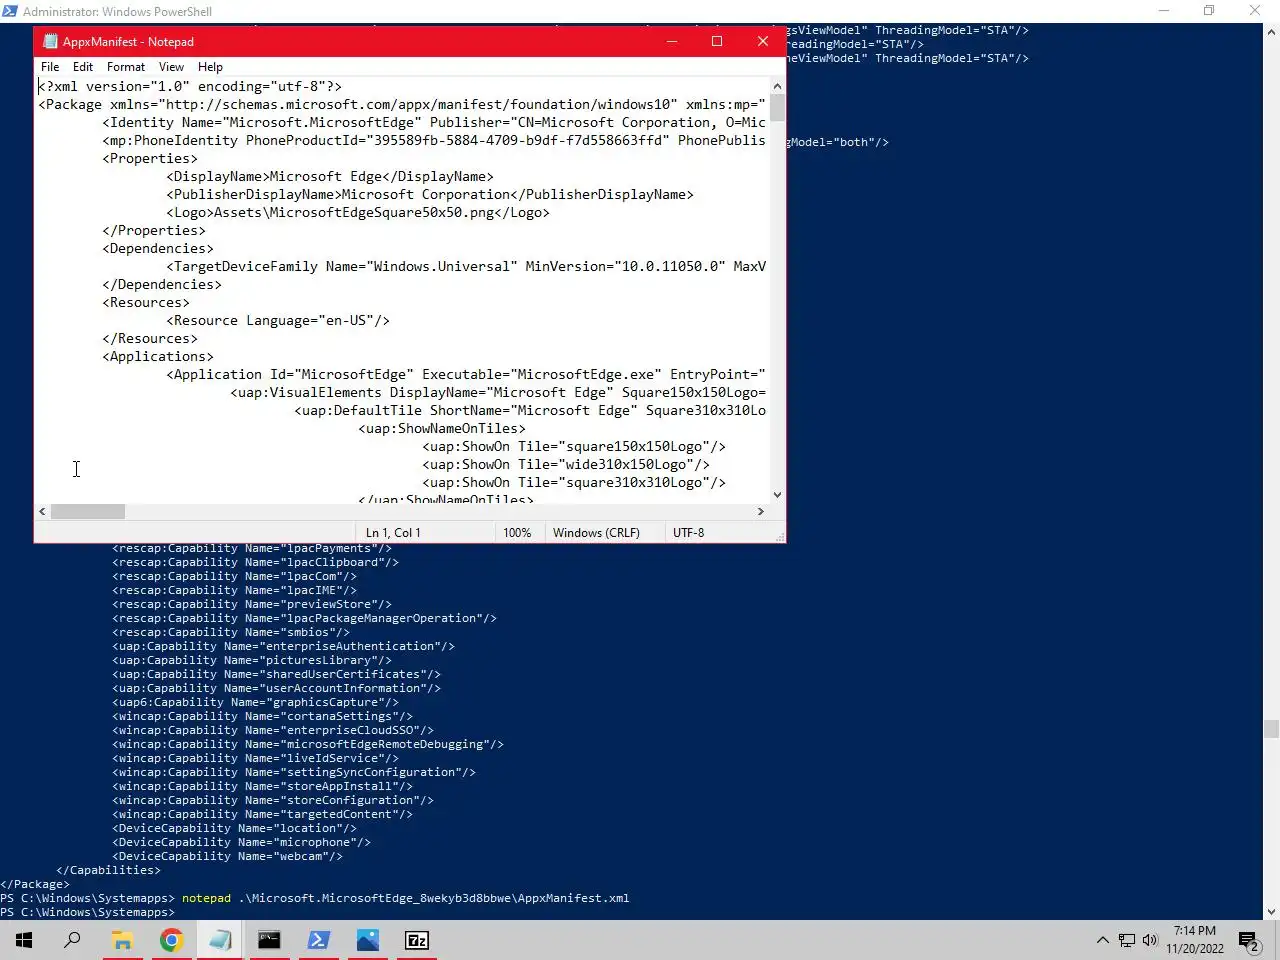The height and width of the screenshot is (960, 1280).
Task: Click the PowerShell title bar icon
Action: [9, 11]
